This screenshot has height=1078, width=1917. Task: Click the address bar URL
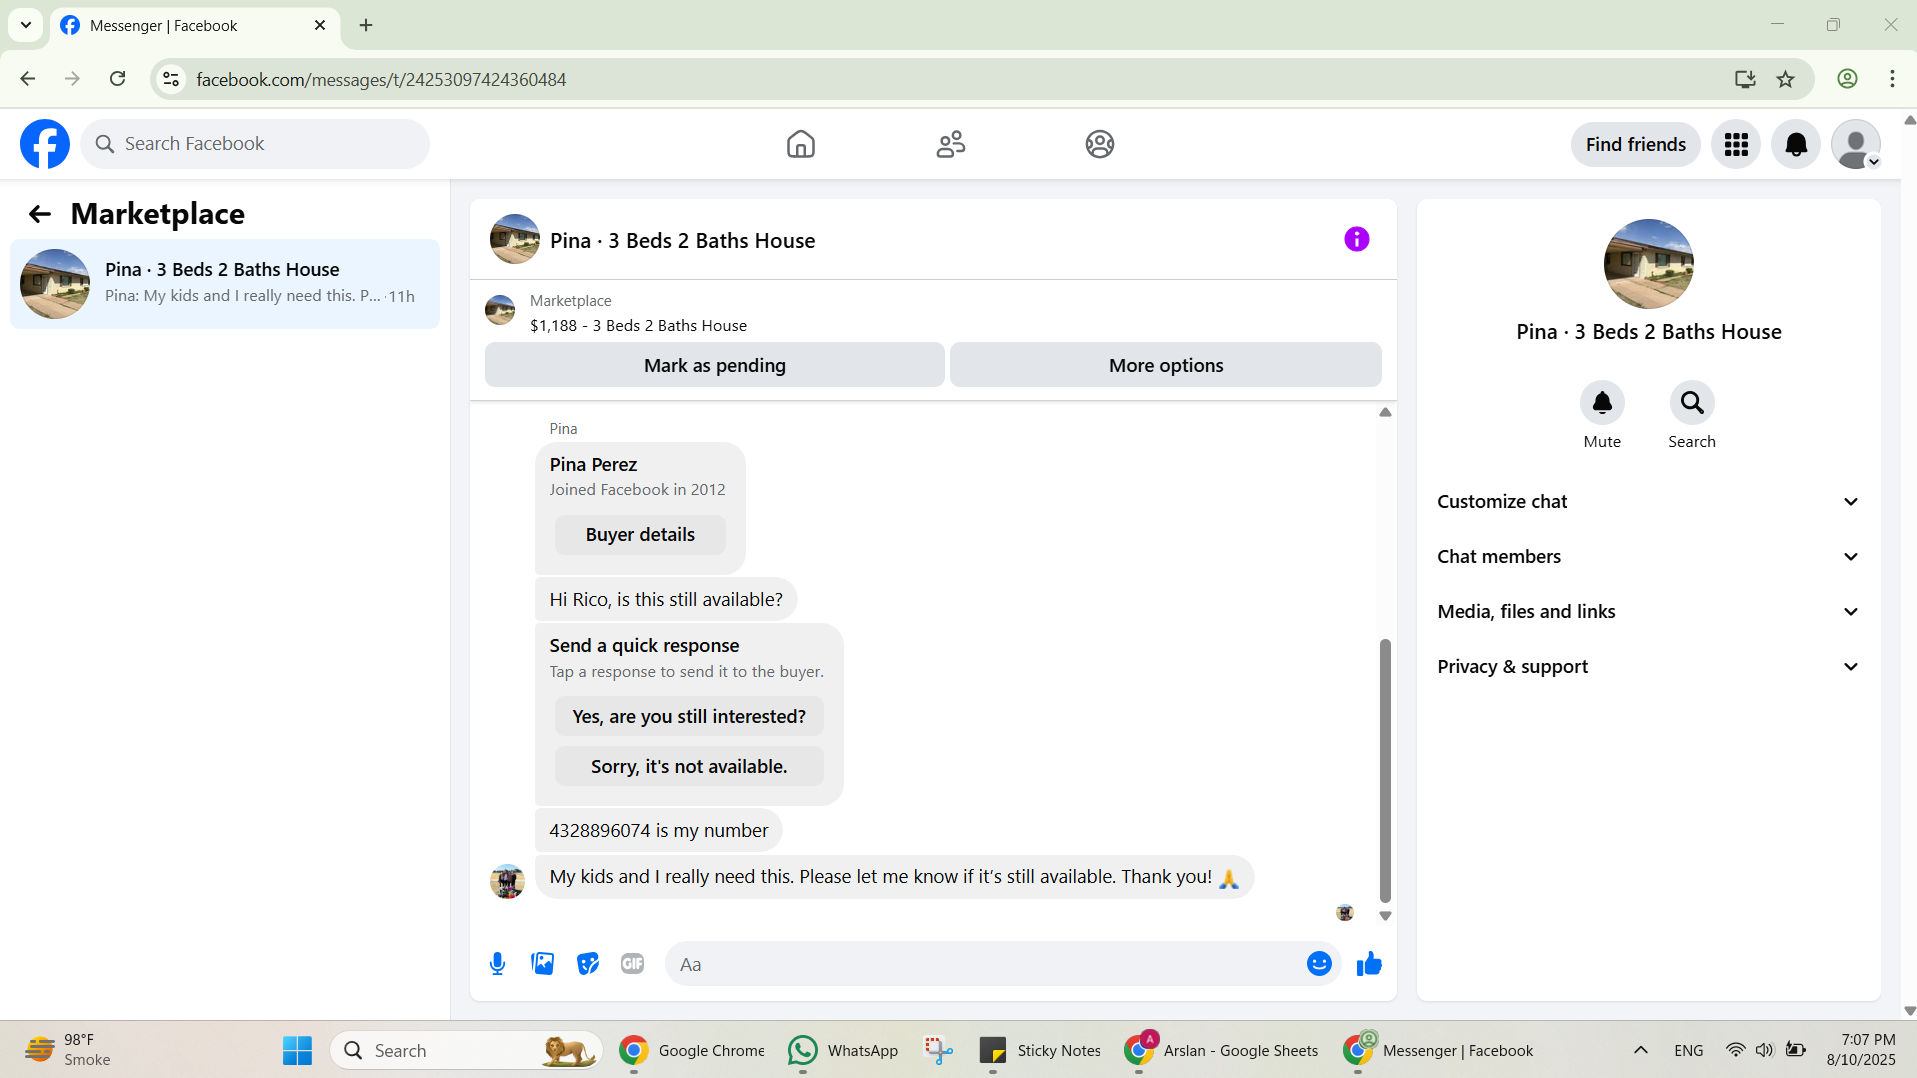(381, 79)
